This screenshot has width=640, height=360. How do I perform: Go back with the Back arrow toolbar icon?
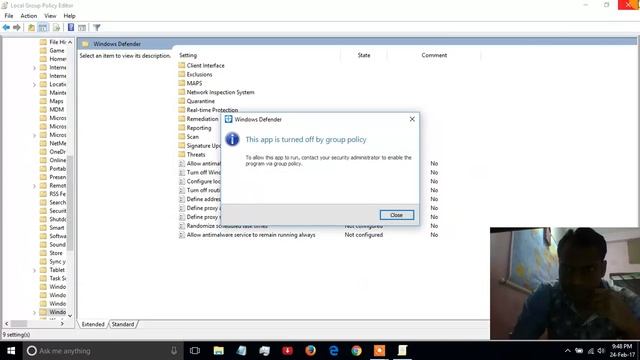click(x=6, y=28)
